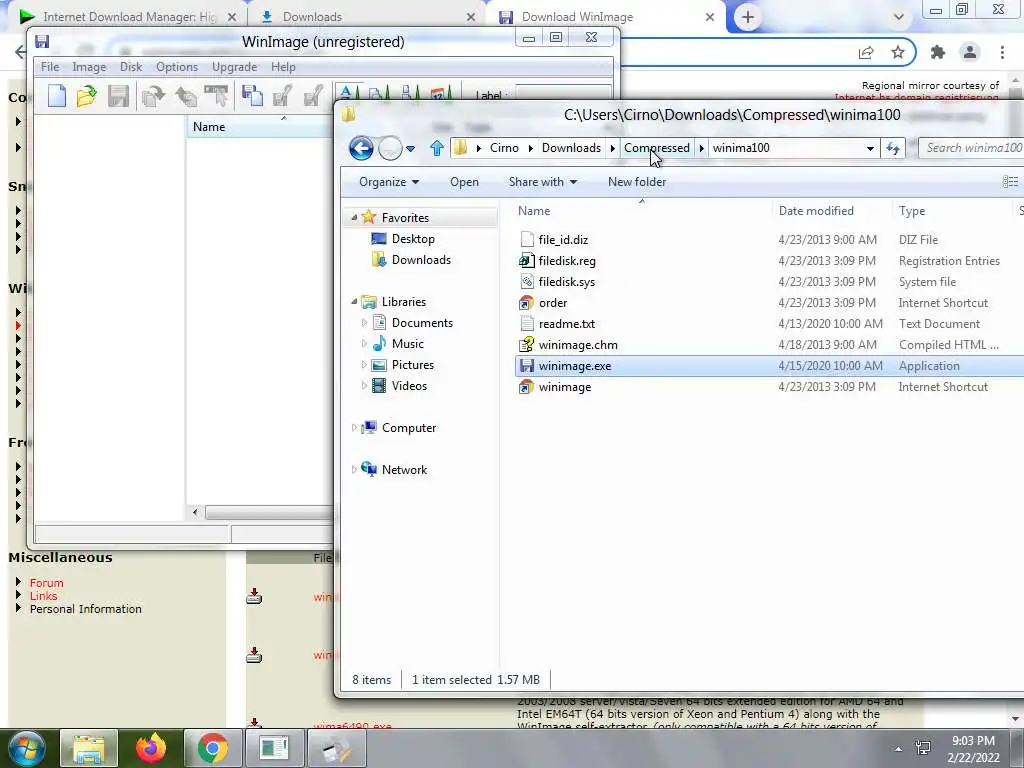This screenshot has width=1024, height=768.
Task: Open Windows Explorer from the taskbar
Action: (89, 748)
